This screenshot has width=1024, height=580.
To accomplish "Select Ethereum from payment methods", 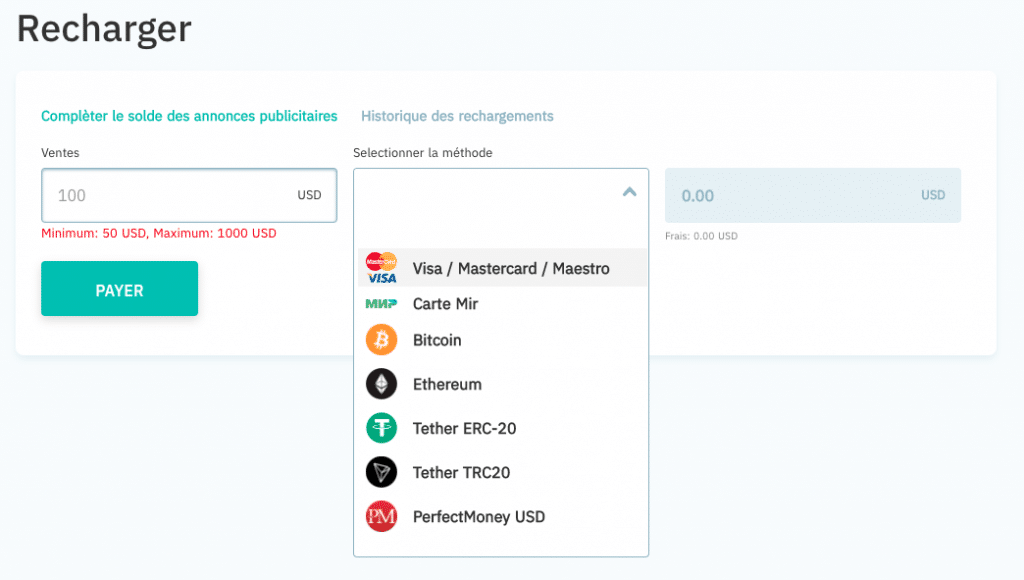I will click(502, 384).
